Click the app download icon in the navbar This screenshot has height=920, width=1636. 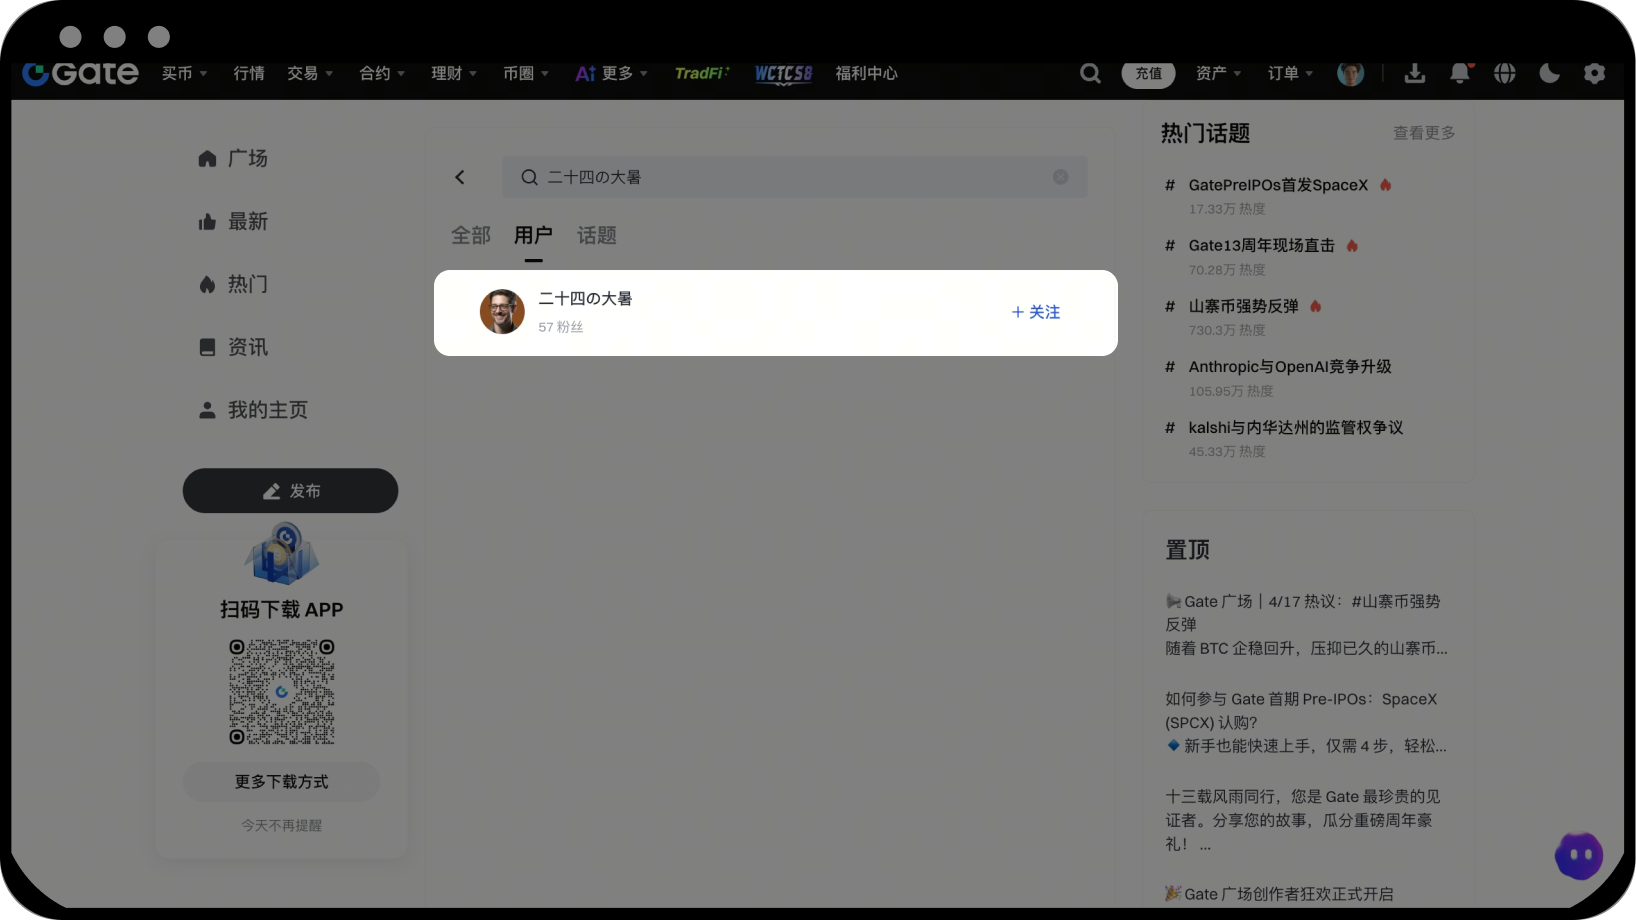coord(1415,73)
